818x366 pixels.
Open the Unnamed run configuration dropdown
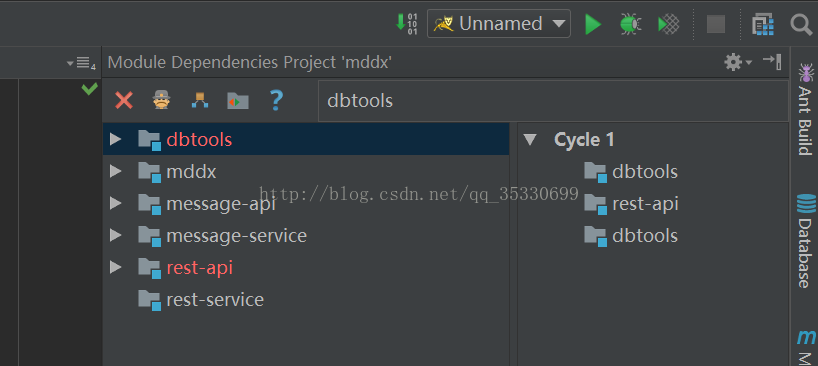coord(499,24)
